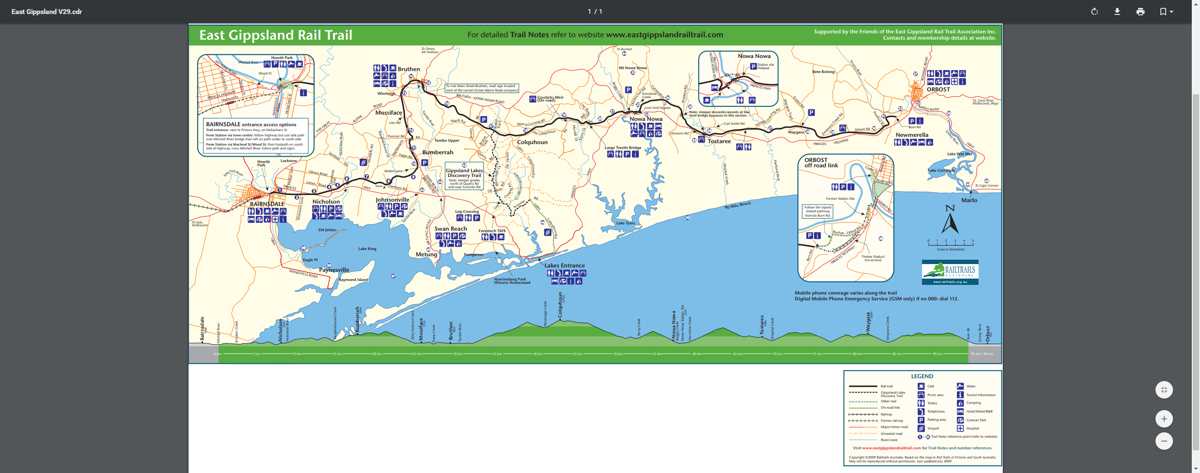This screenshot has width=1200, height=473.
Task: Click the Lakes Entrance label
Action: pyautogui.click(x=565, y=265)
